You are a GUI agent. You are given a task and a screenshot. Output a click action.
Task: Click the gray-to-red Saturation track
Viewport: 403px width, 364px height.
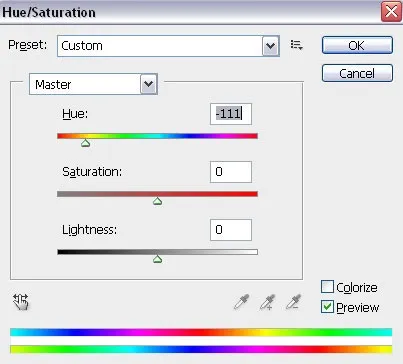(x=157, y=194)
